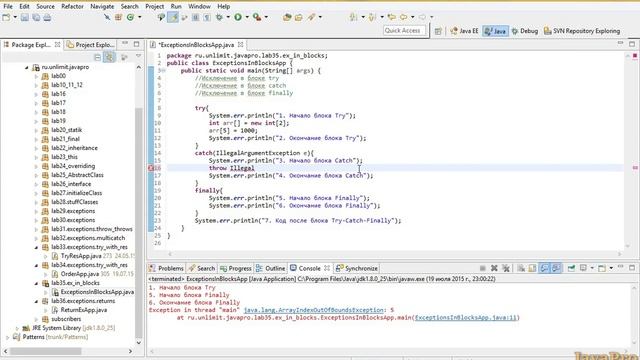Click the Pin Console icon

[571, 268]
